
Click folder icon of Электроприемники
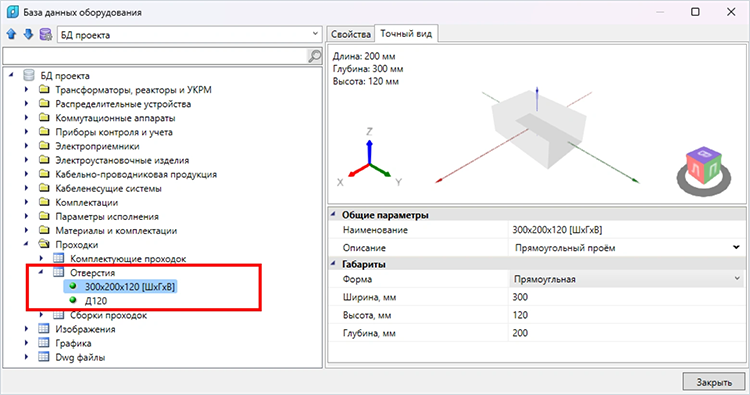pos(44,146)
